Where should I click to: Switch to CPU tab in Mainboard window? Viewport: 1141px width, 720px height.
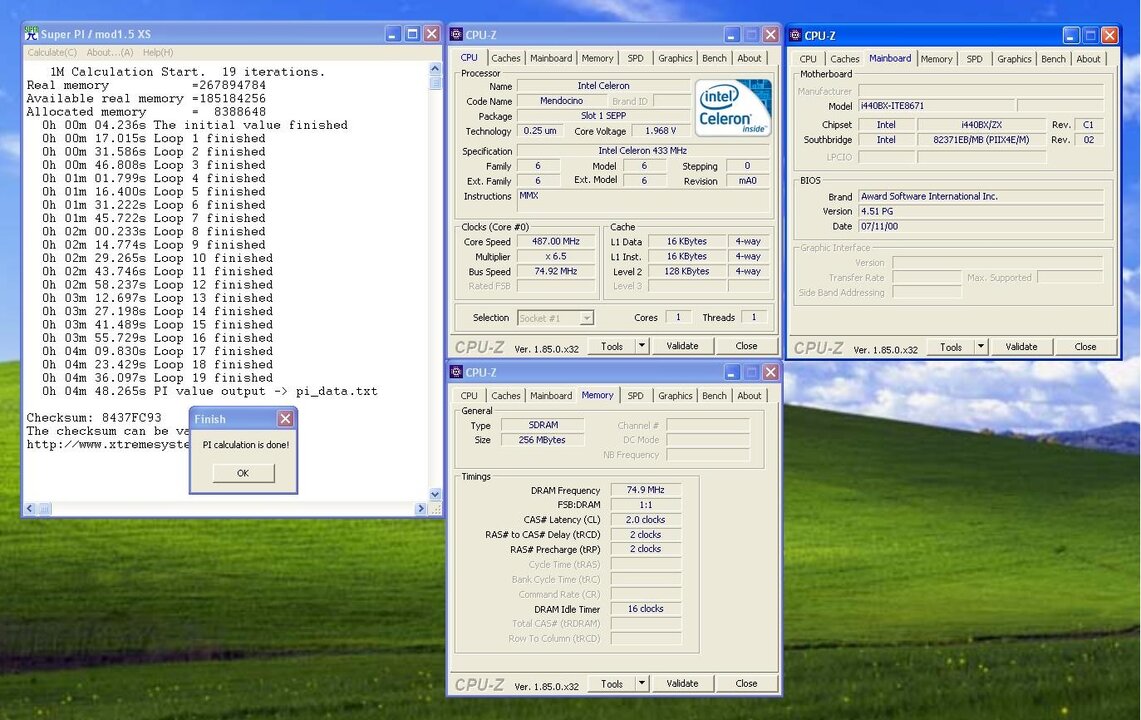click(x=808, y=59)
